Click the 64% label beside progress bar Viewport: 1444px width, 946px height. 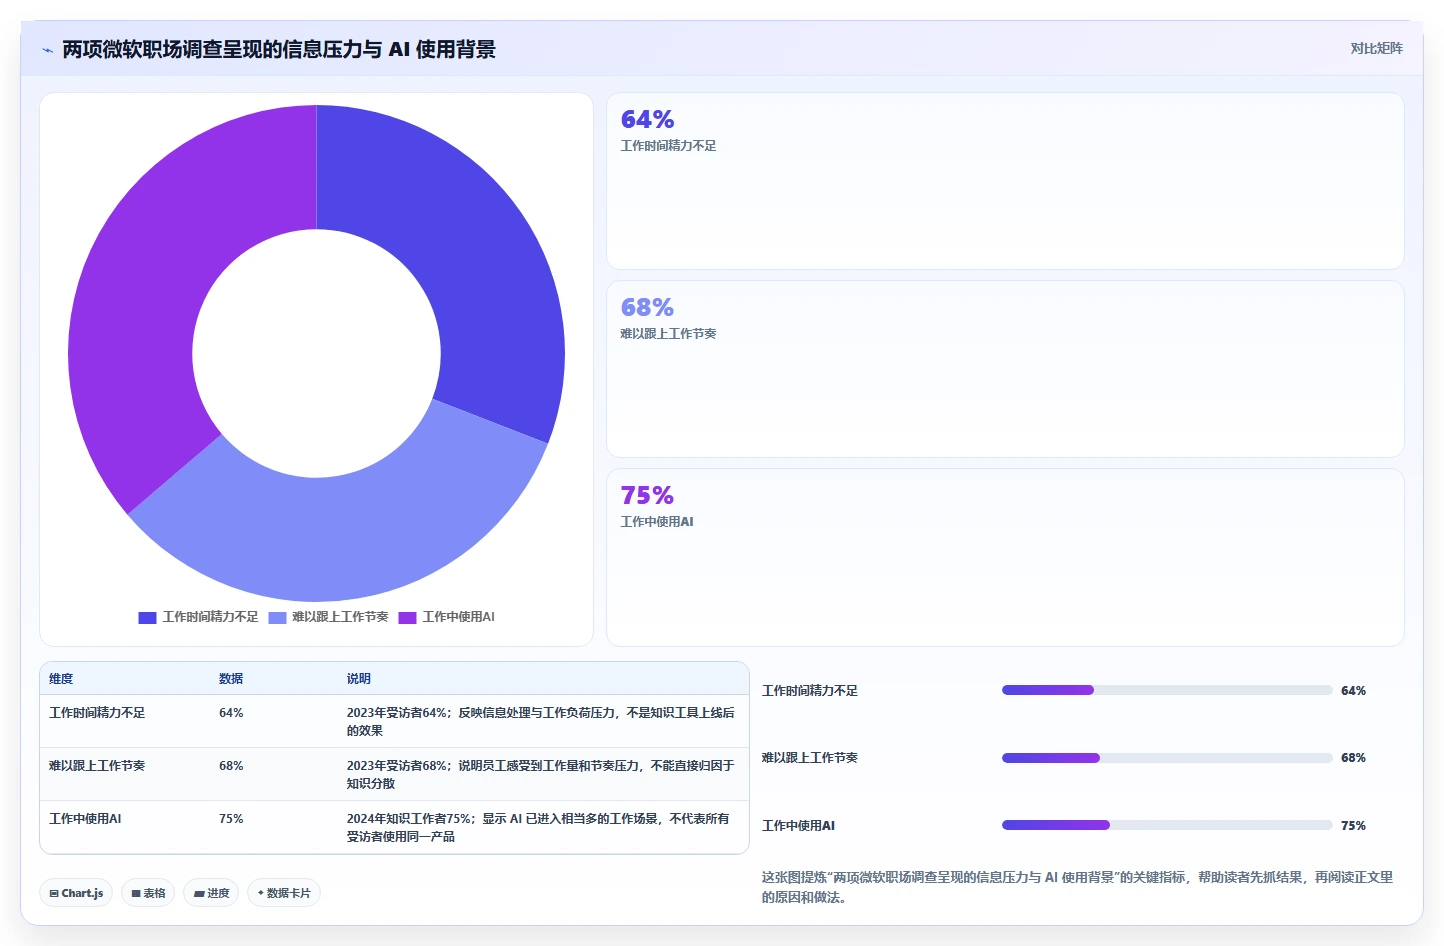(x=1353, y=691)
